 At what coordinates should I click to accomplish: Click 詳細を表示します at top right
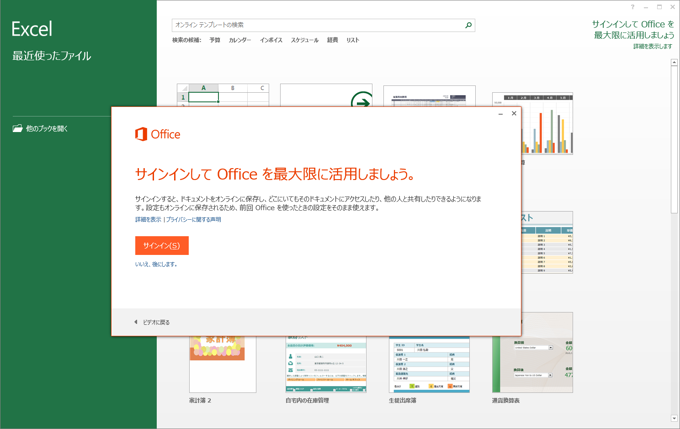point(653,46)
